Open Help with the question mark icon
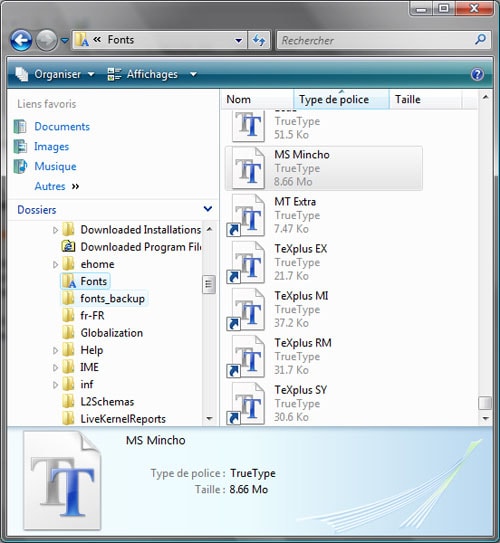The height and width of the screenshot is (543, 500). [x=477, y=74]
